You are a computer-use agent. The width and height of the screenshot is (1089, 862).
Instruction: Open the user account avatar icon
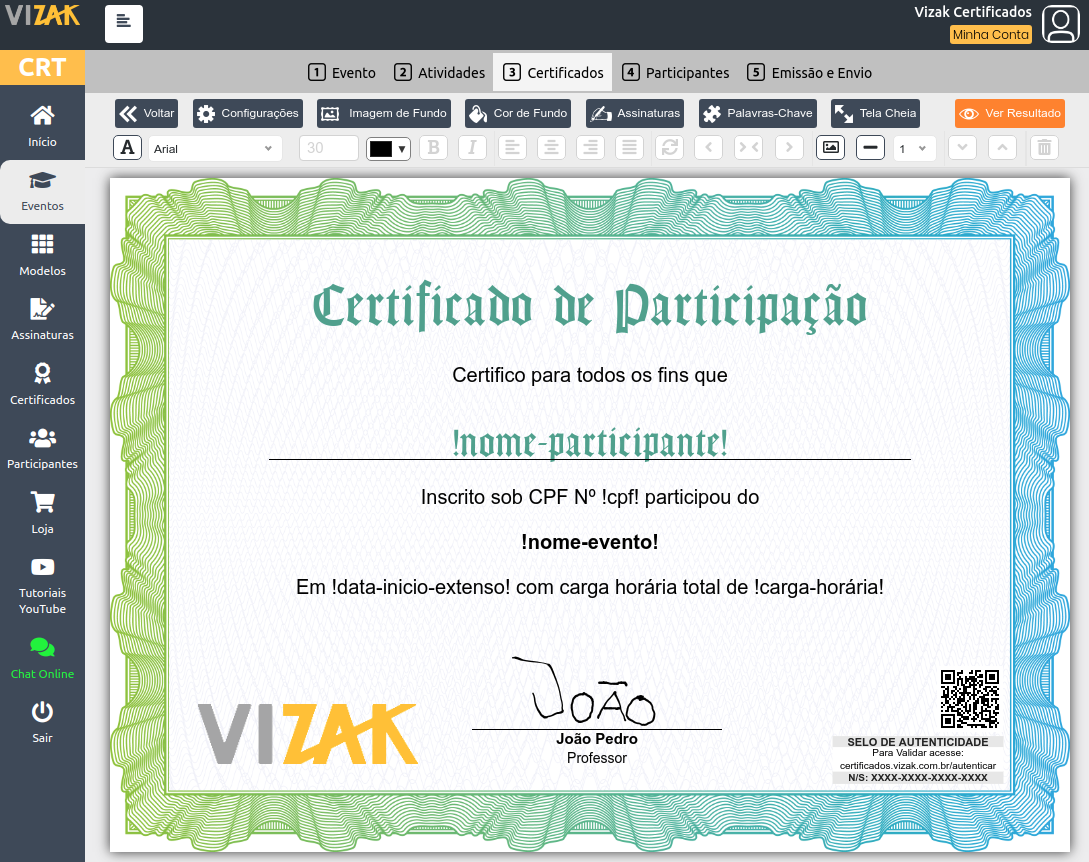[1061, 24]
